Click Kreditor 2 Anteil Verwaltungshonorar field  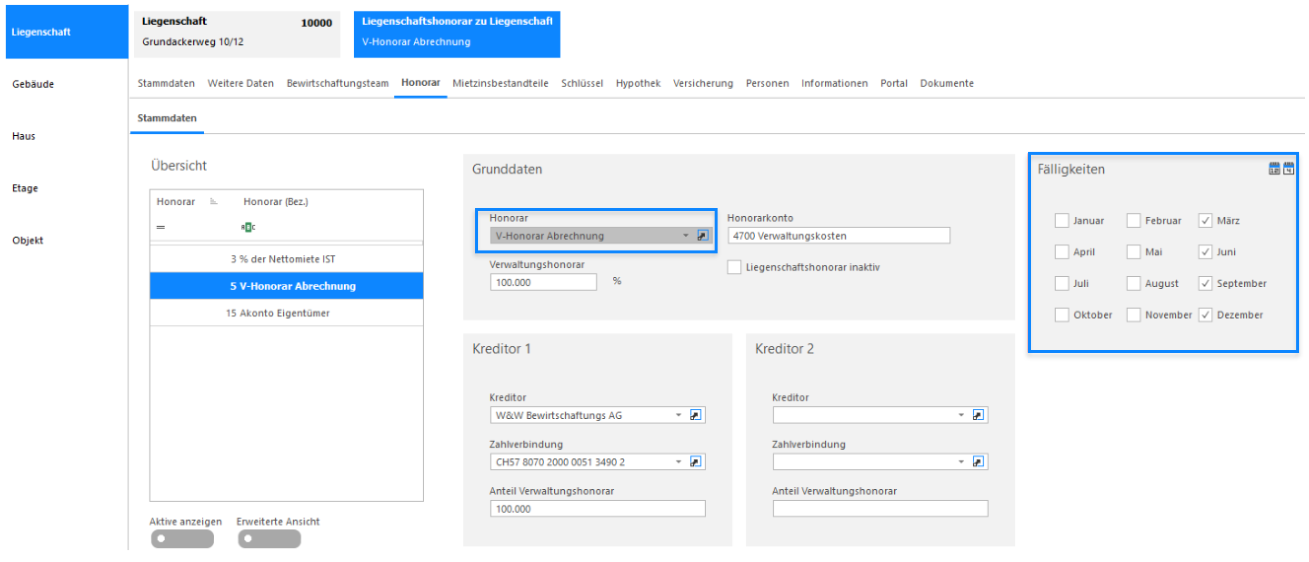pos(880,509)
